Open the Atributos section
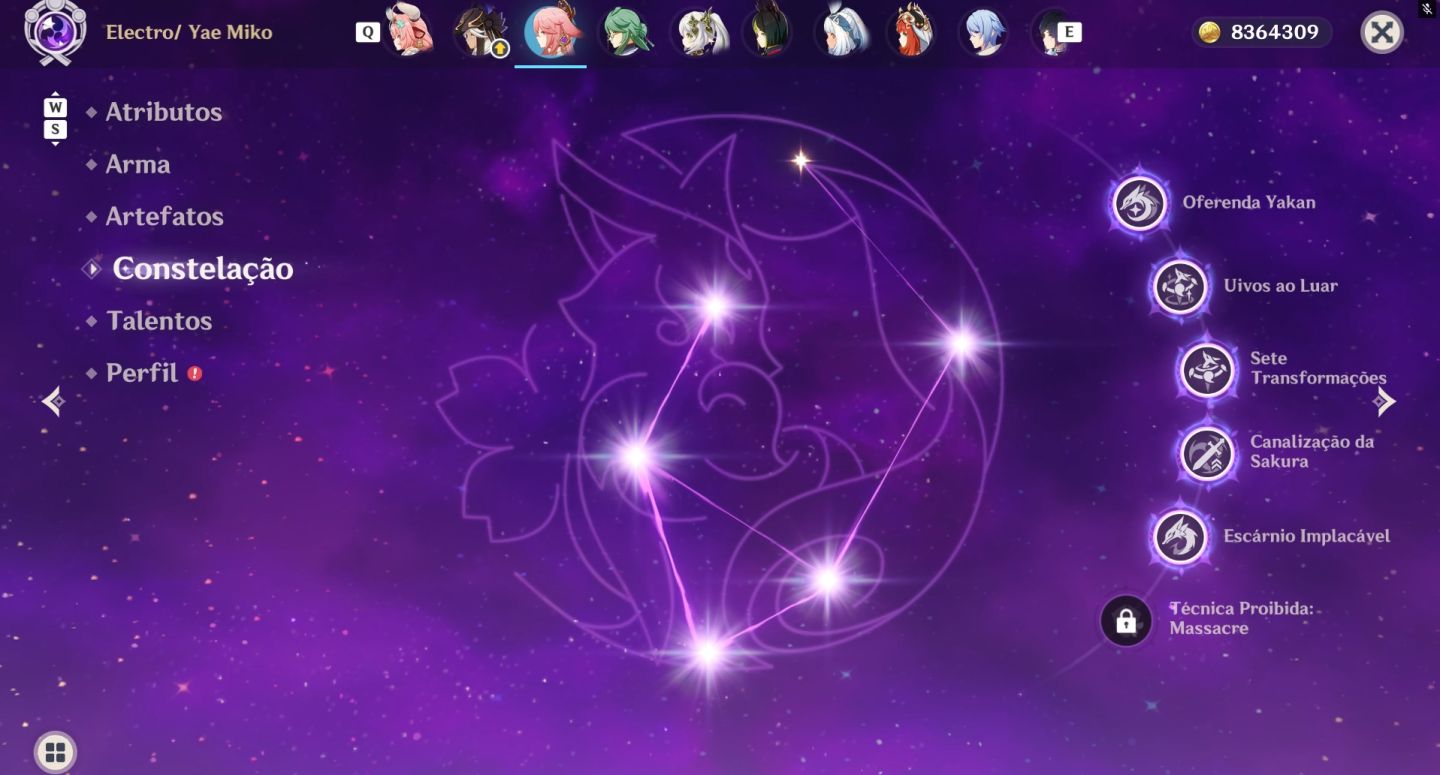 point(164,112)
